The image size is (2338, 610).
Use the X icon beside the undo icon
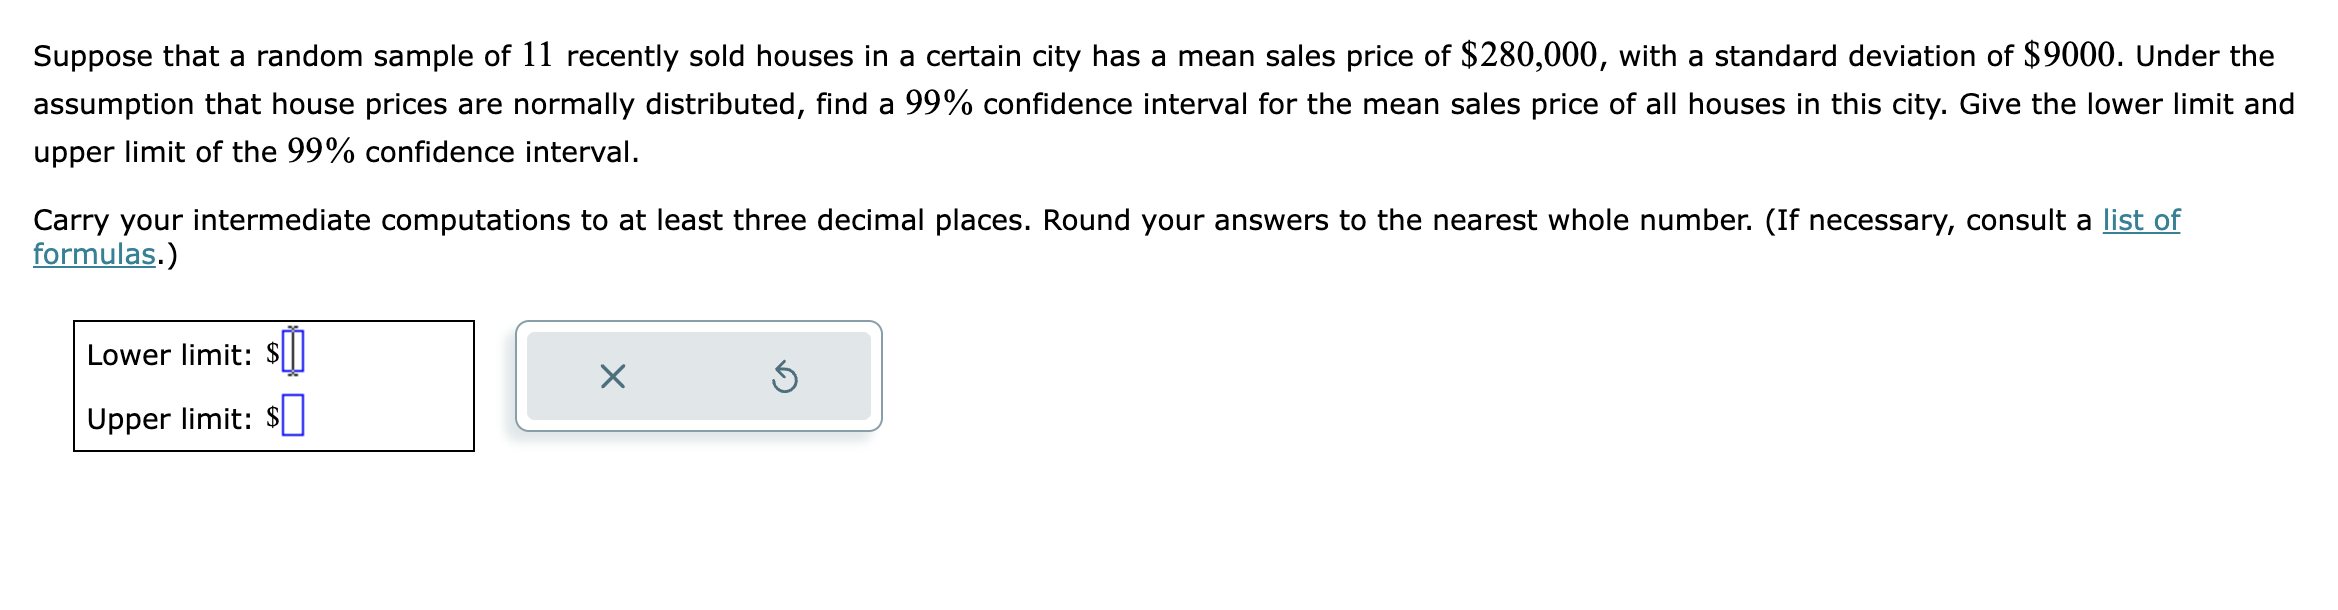click(611, 377)
